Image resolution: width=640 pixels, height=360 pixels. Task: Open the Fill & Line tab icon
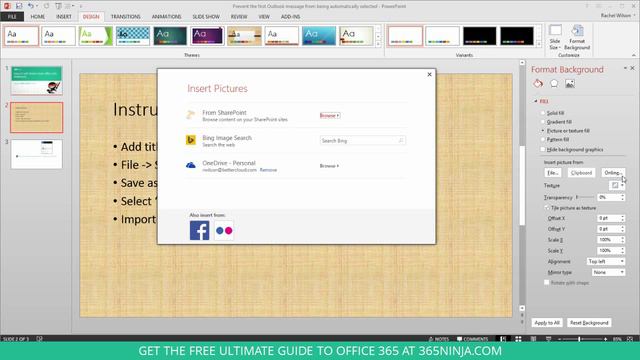pos(538,84)
